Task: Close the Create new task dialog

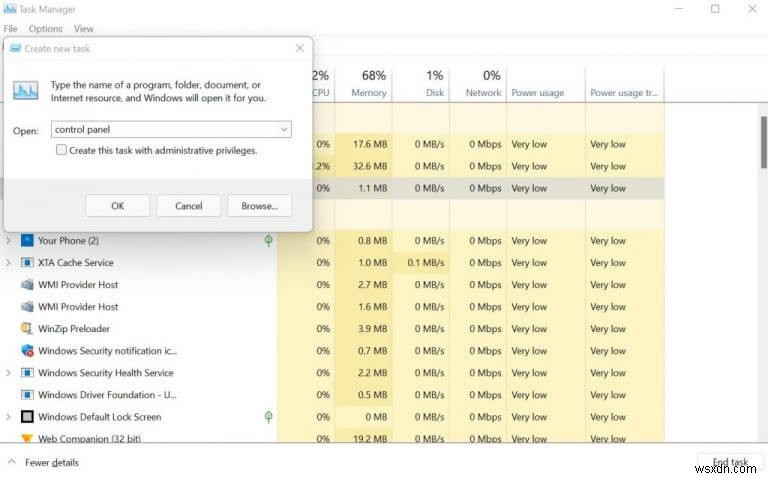Action: 300,48
